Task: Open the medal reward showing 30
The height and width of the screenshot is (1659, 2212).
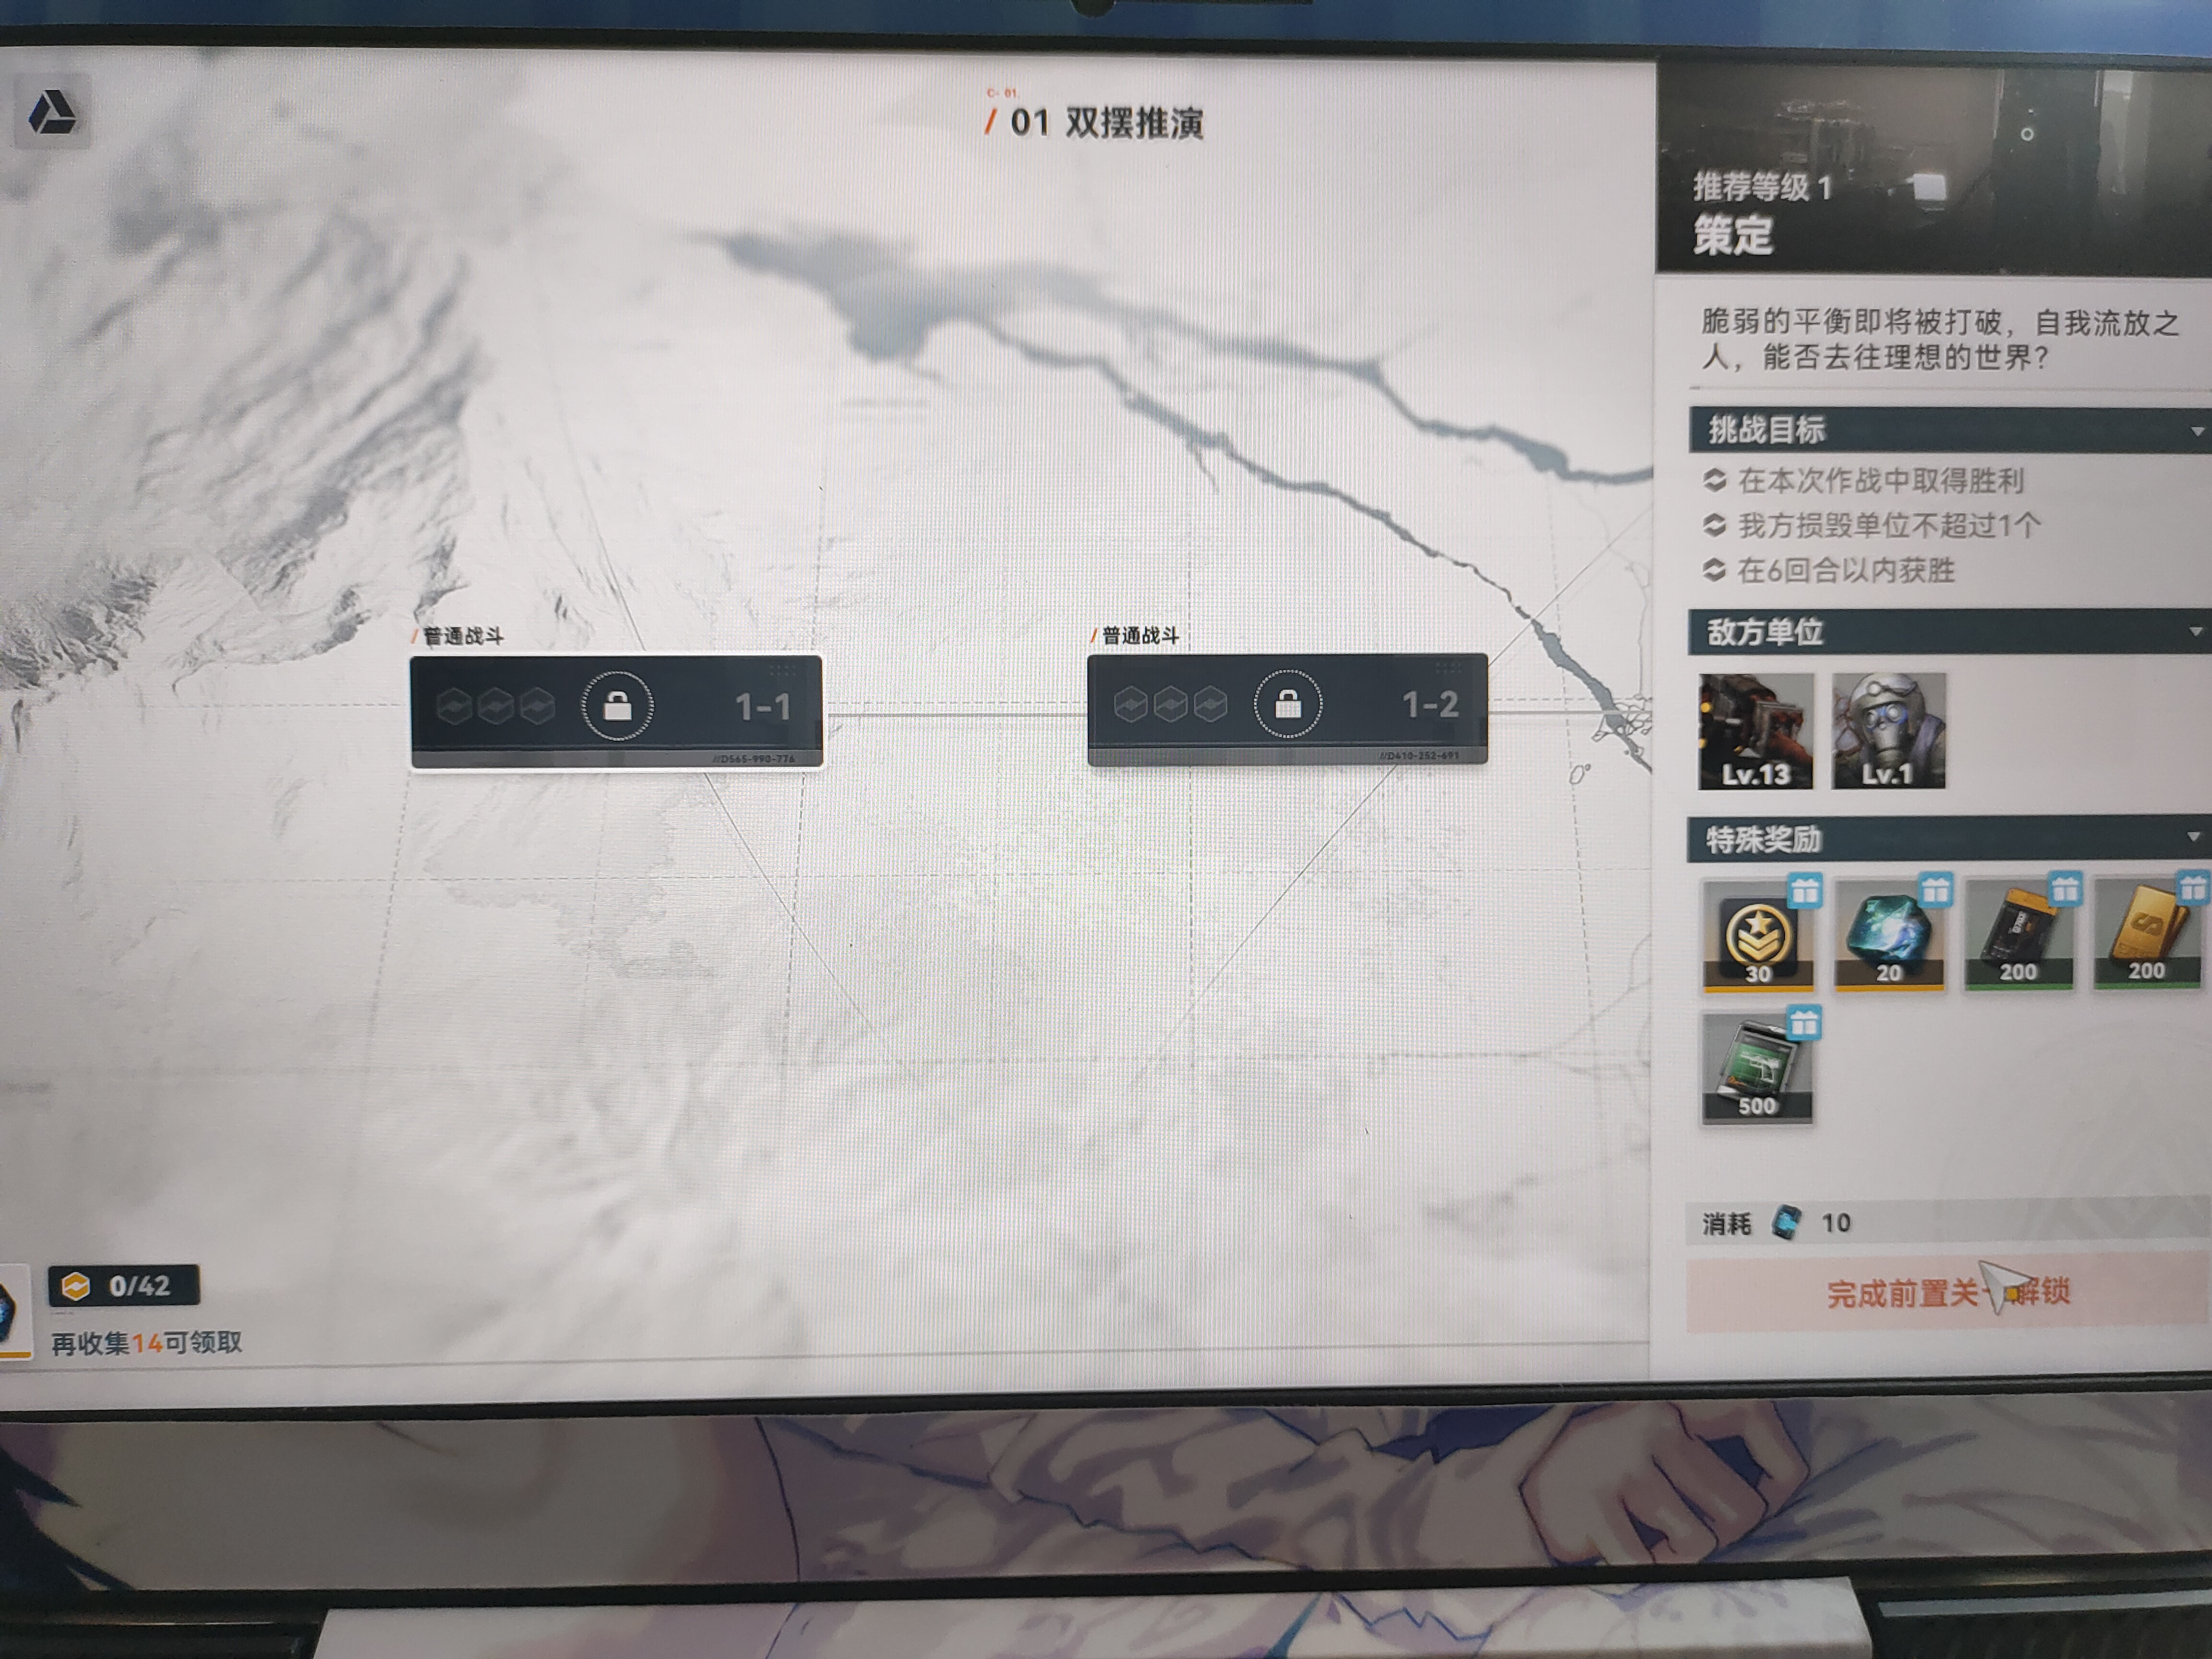Action: [1759, 935]
